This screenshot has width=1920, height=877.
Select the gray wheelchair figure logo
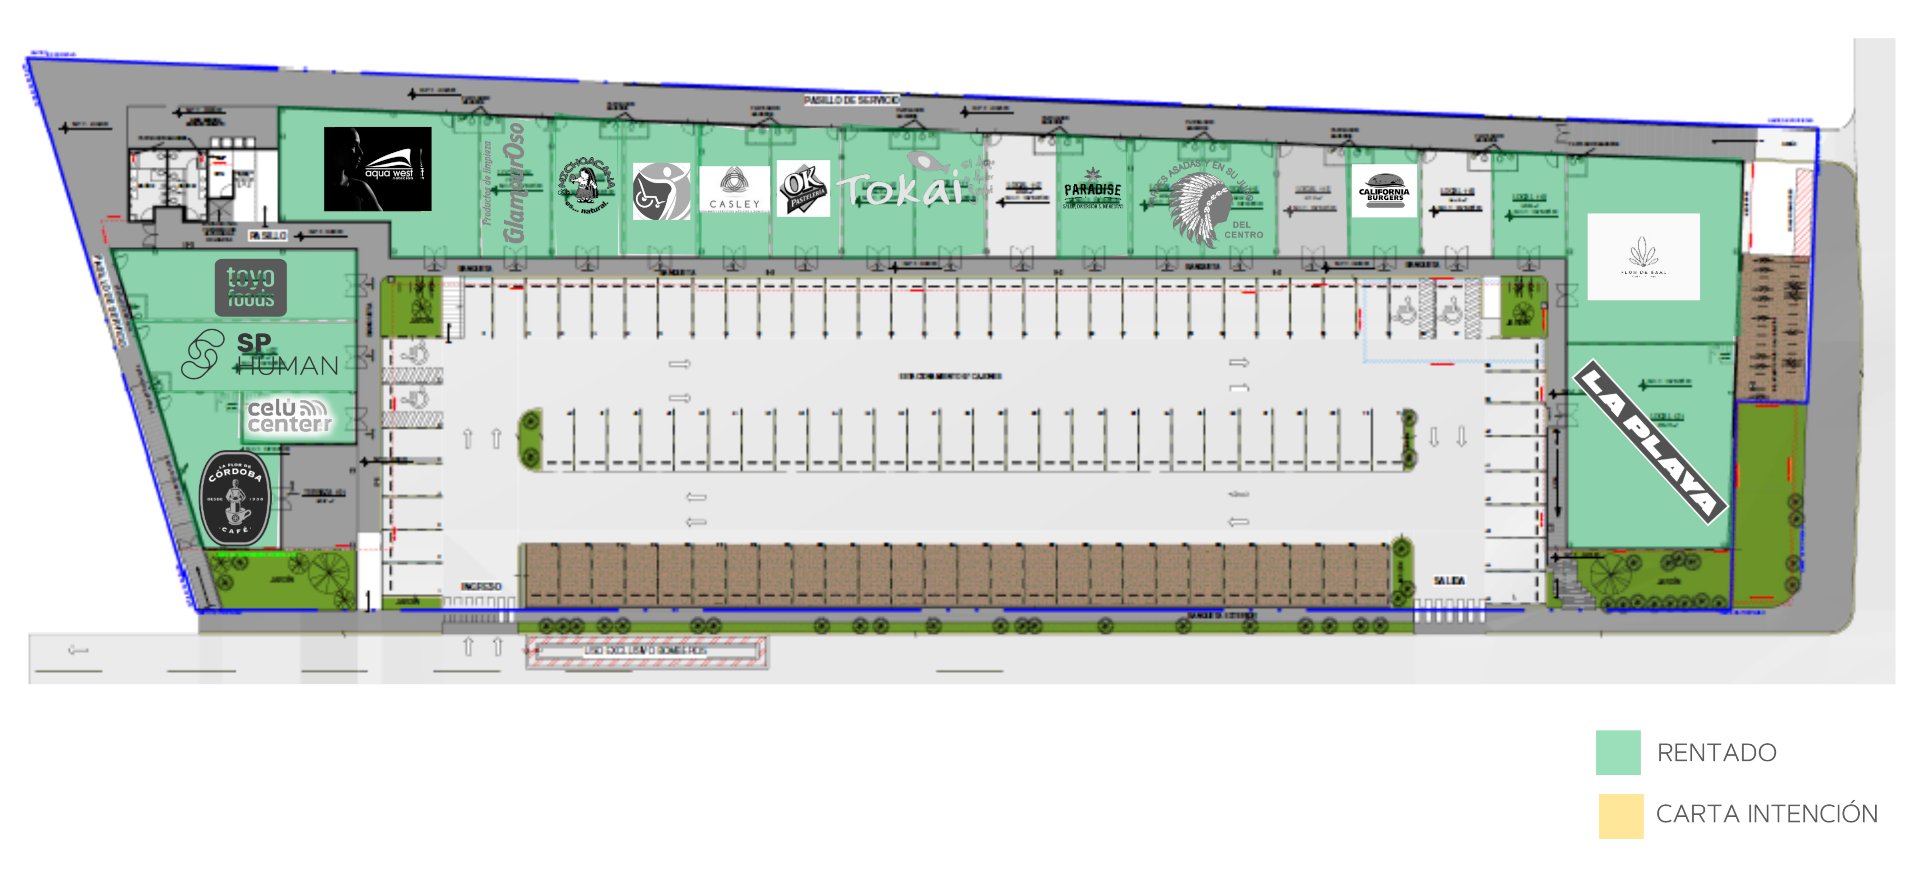661,192
